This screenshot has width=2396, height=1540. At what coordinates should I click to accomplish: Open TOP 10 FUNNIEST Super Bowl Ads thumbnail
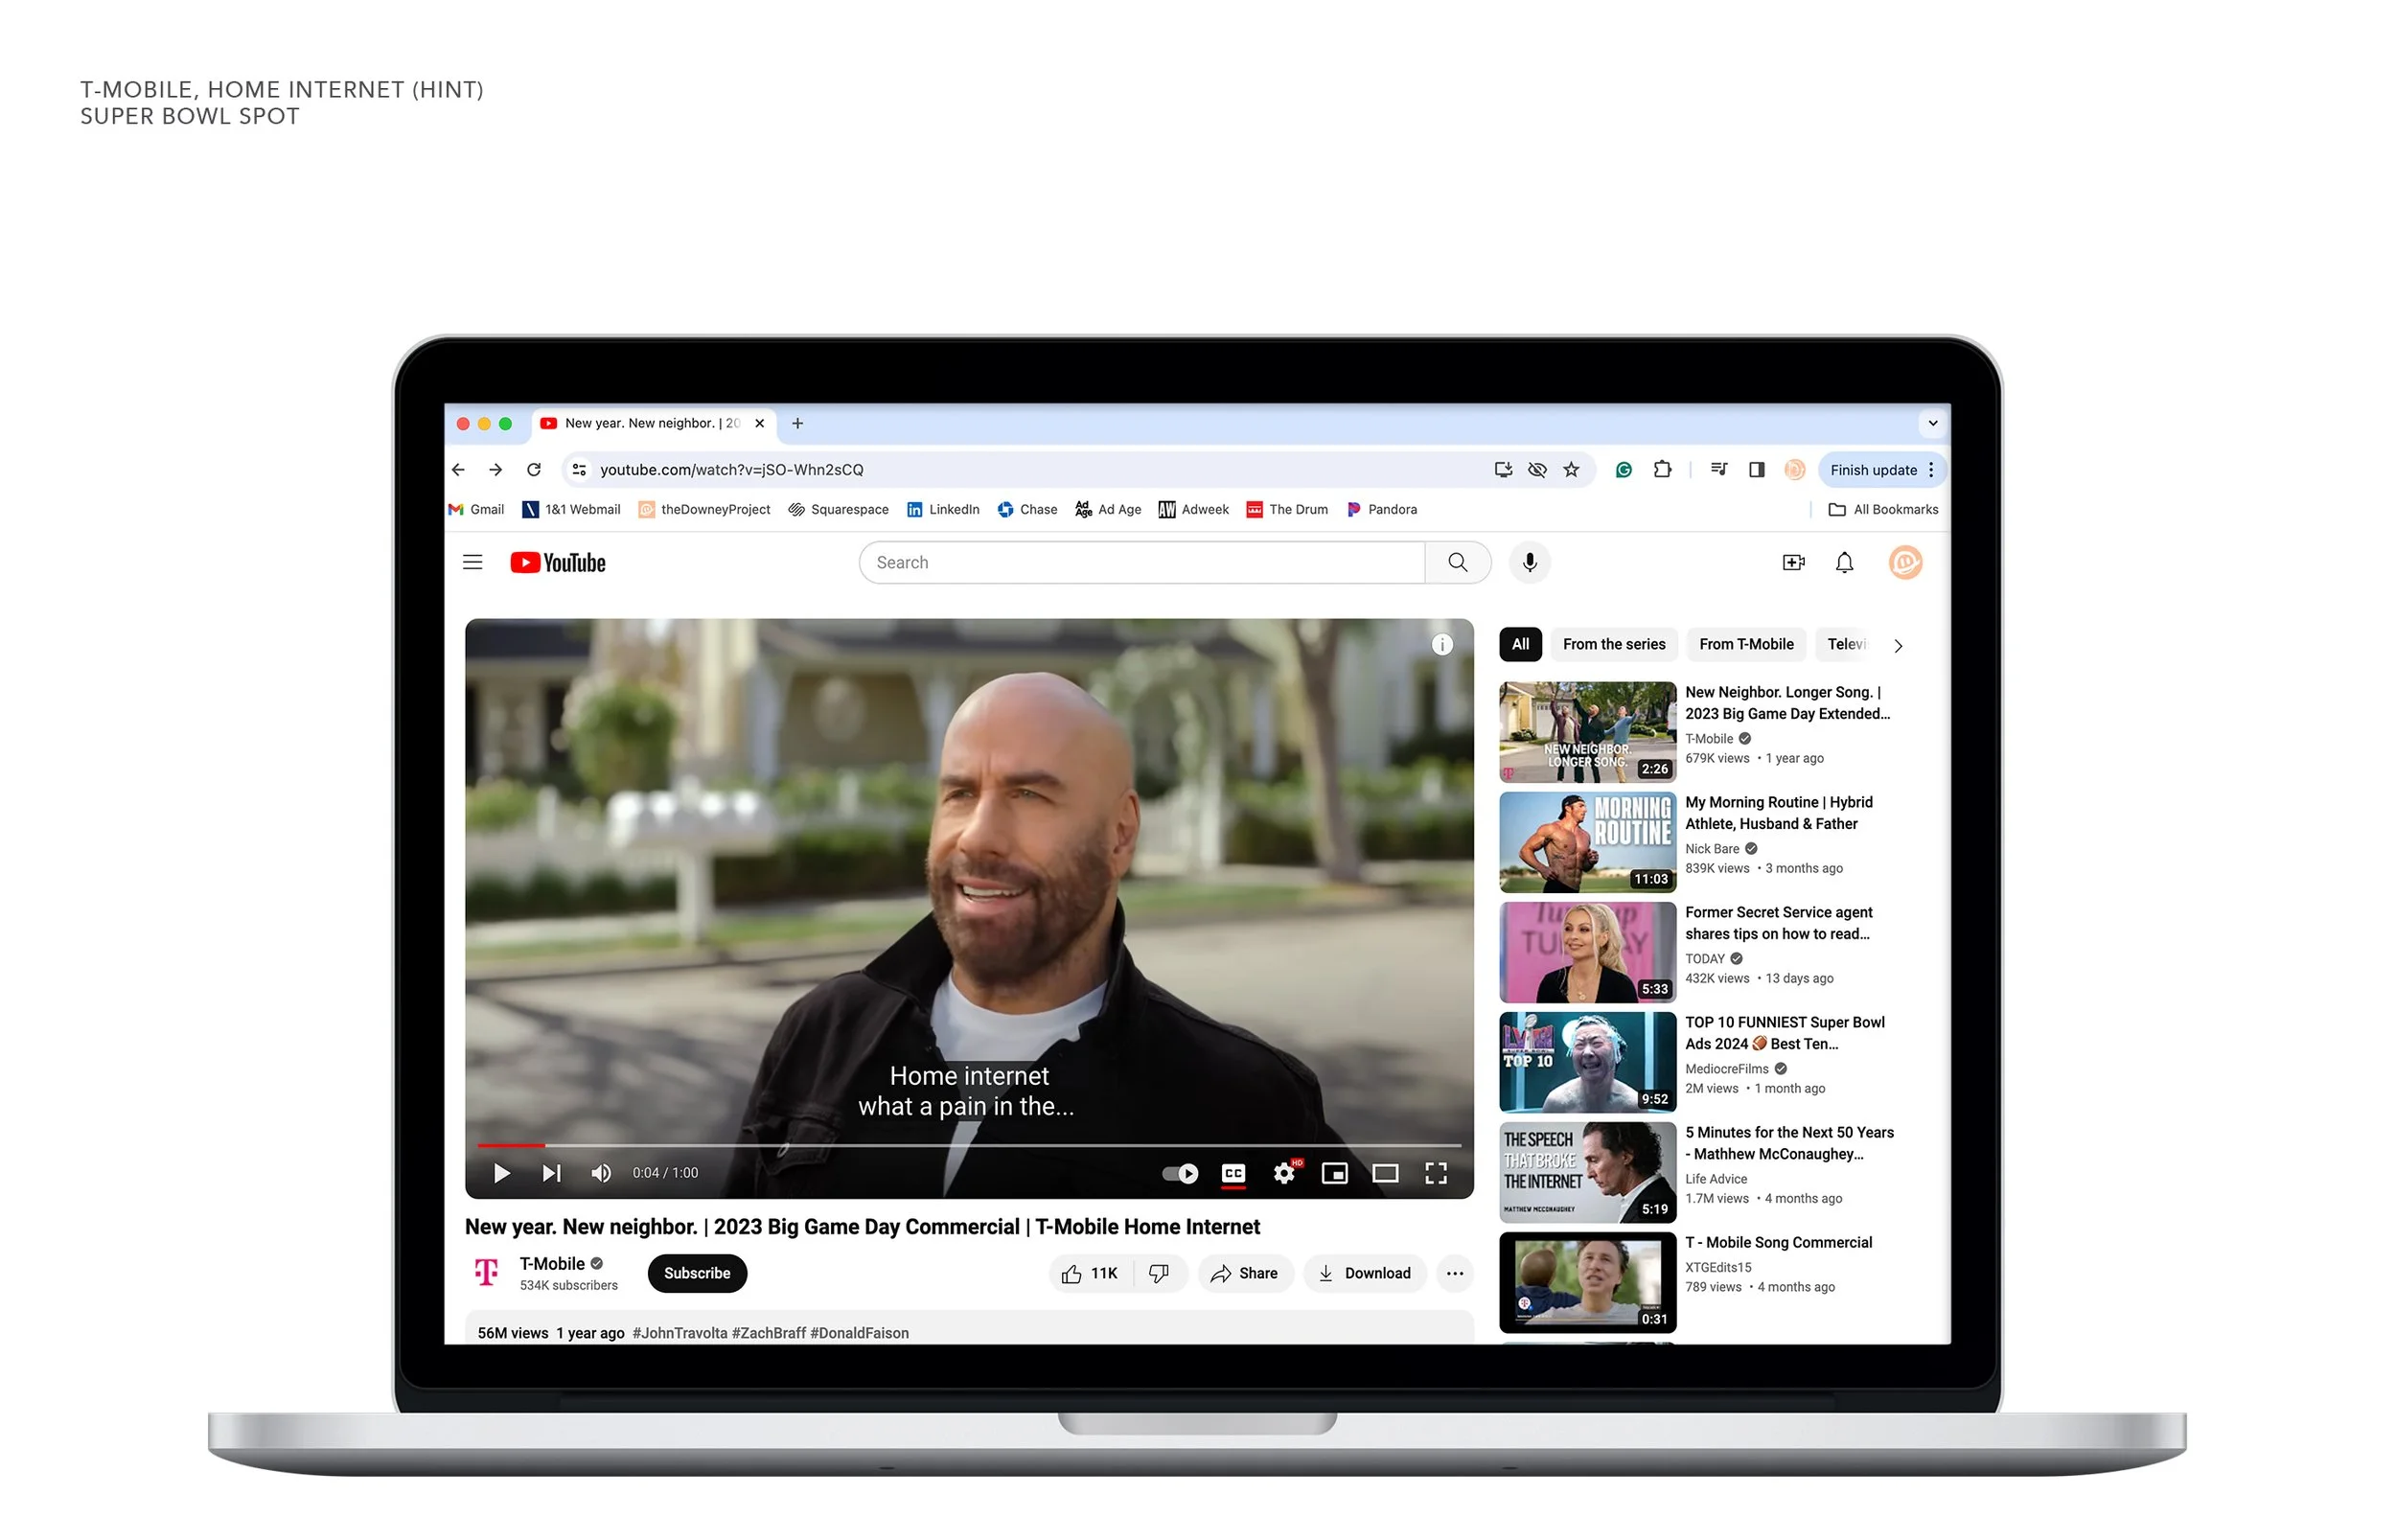[1586, 1062]
